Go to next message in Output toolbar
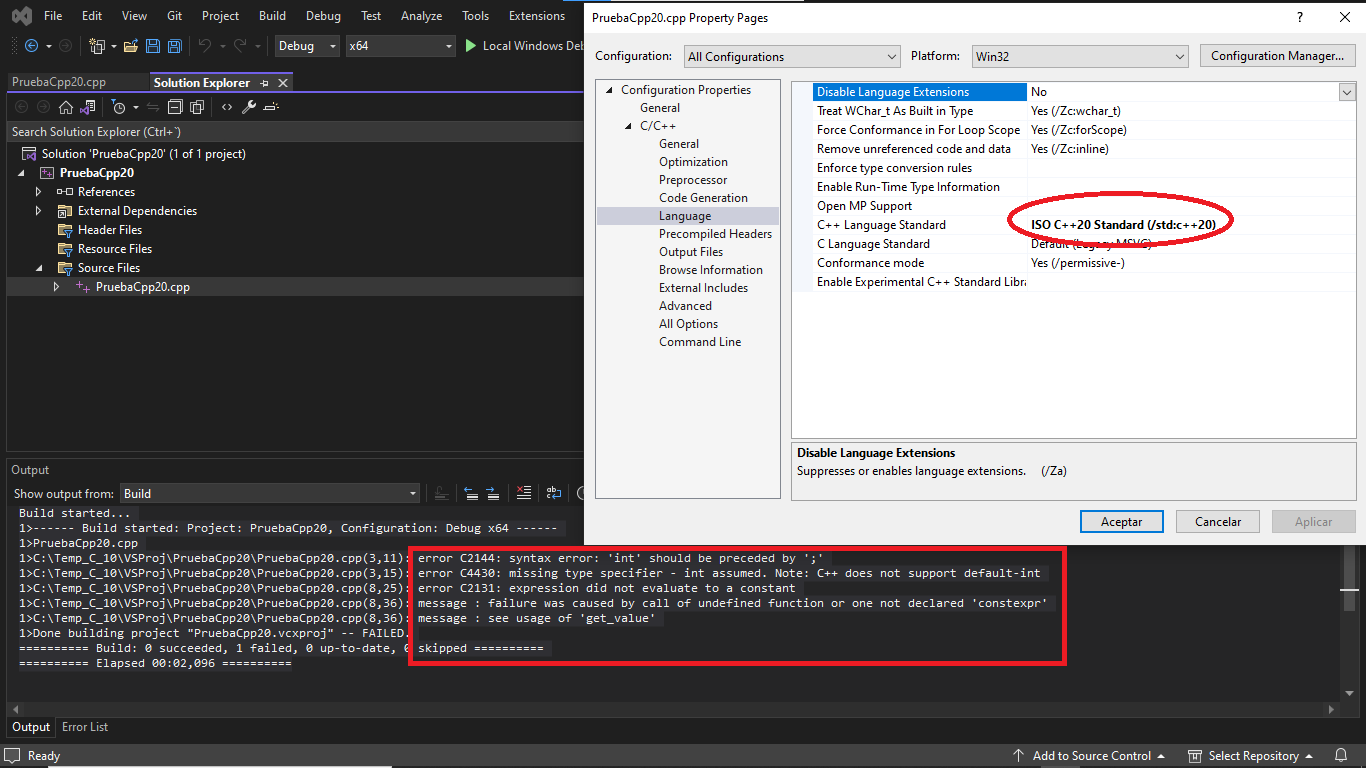 click(492, 493)
